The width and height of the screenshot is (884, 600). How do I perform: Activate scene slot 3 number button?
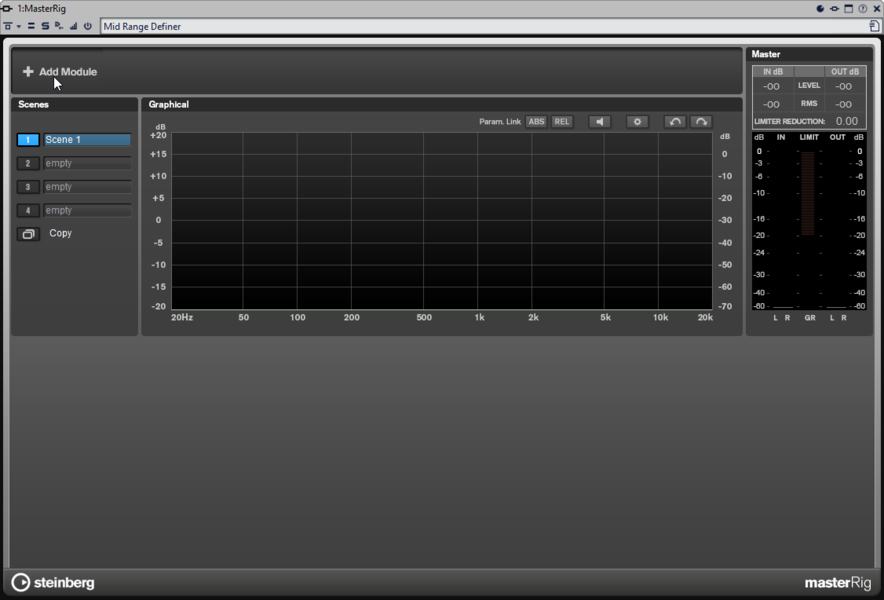coord(28,187)
